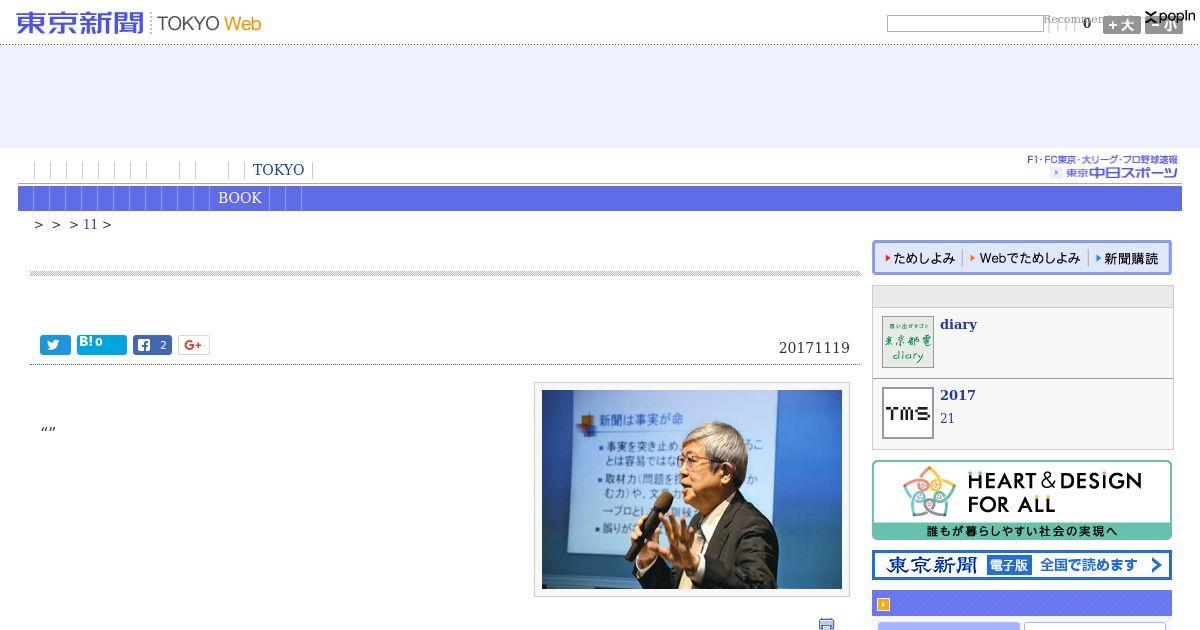
Task: Open 東京新聞 電子版 全国で読めます banner
Action: click(1022, 565)
